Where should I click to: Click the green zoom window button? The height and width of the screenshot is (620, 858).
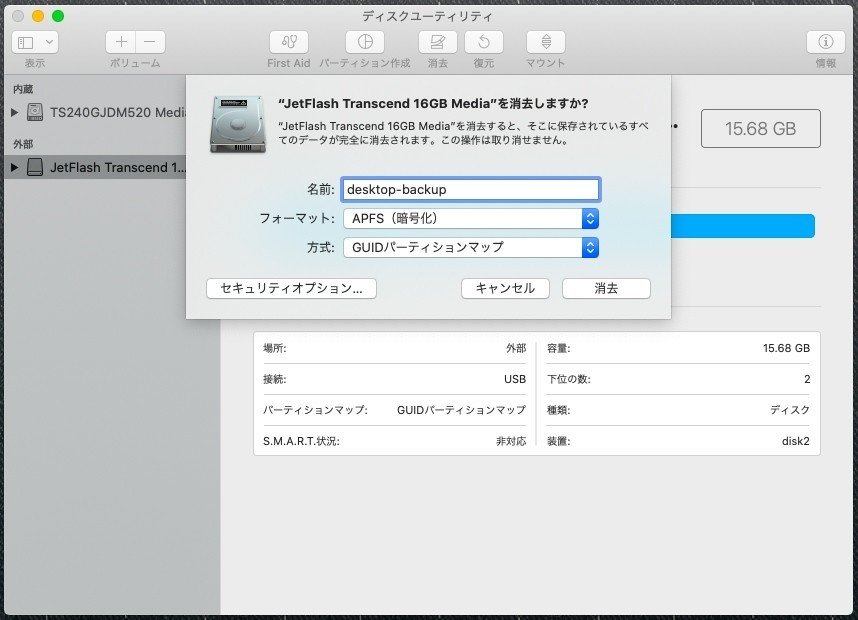click(x=58, y=16)
